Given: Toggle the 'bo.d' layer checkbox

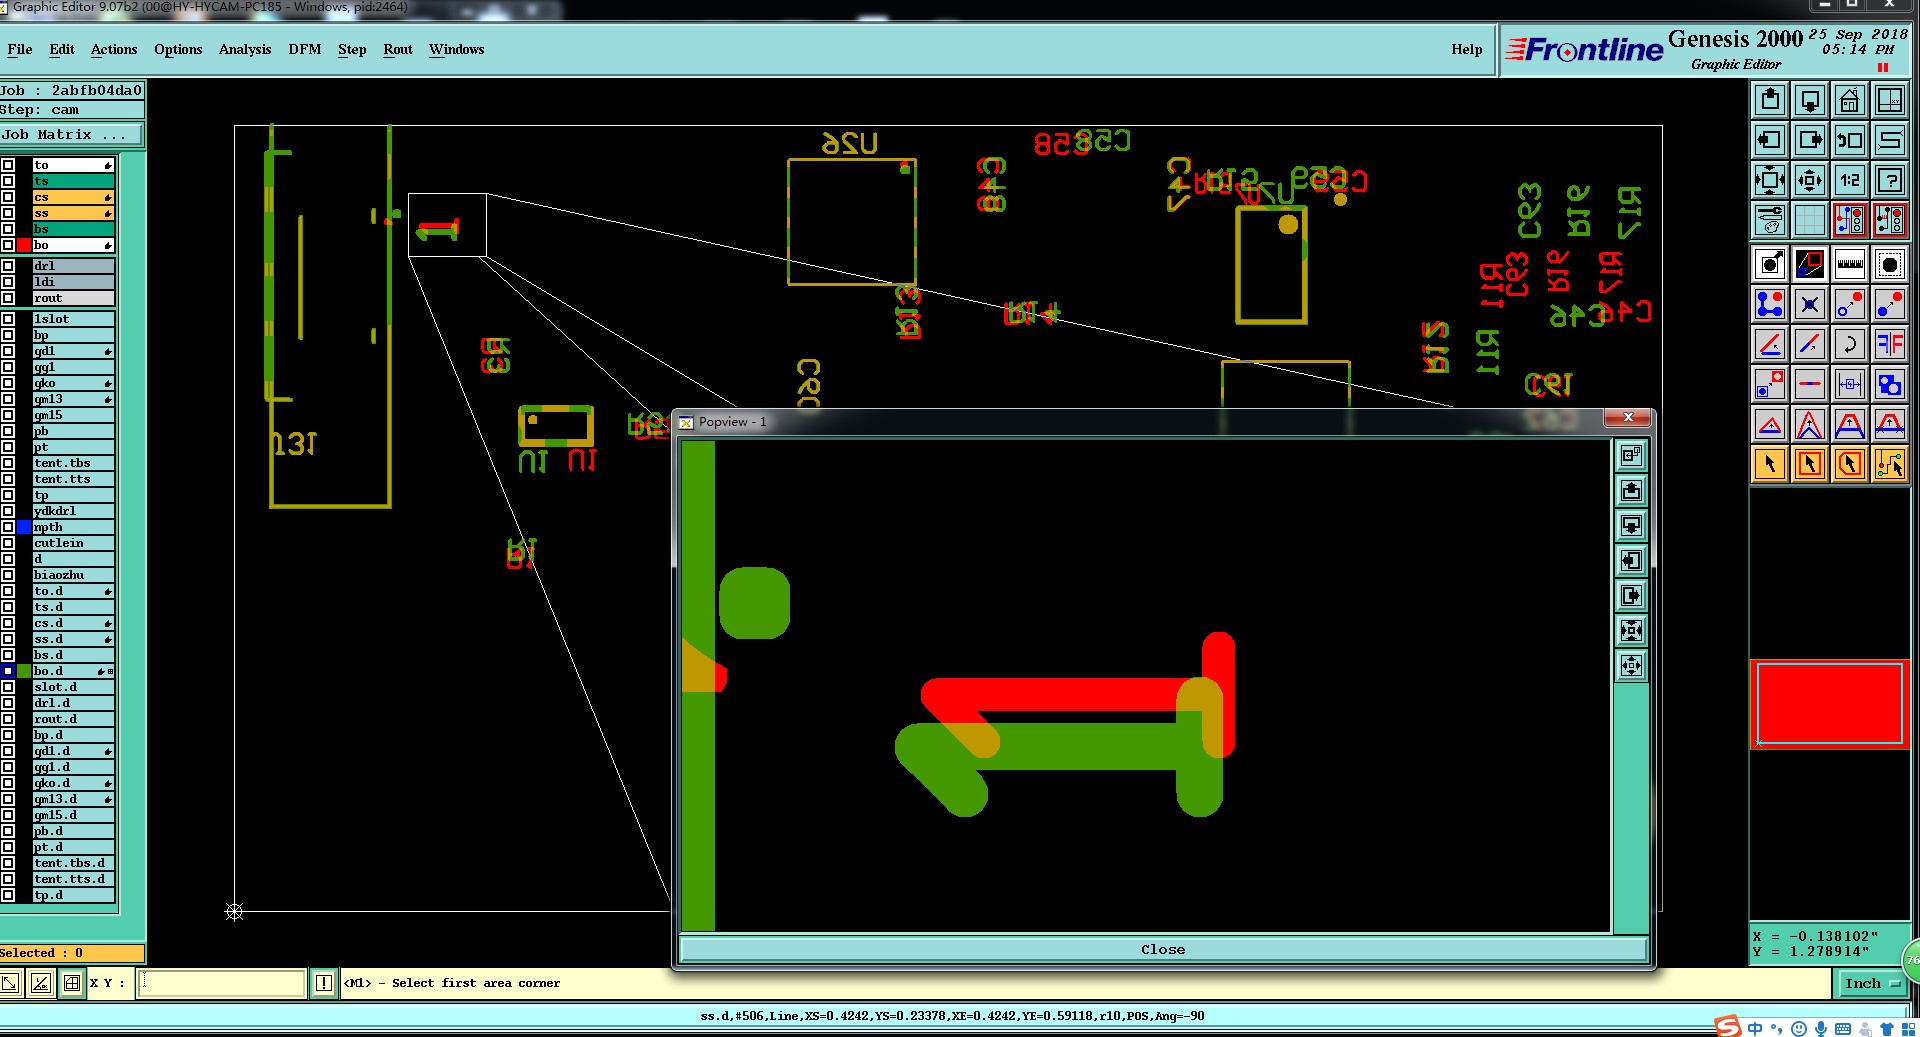Looking at the screenshot, I should (x=8, y=671).
